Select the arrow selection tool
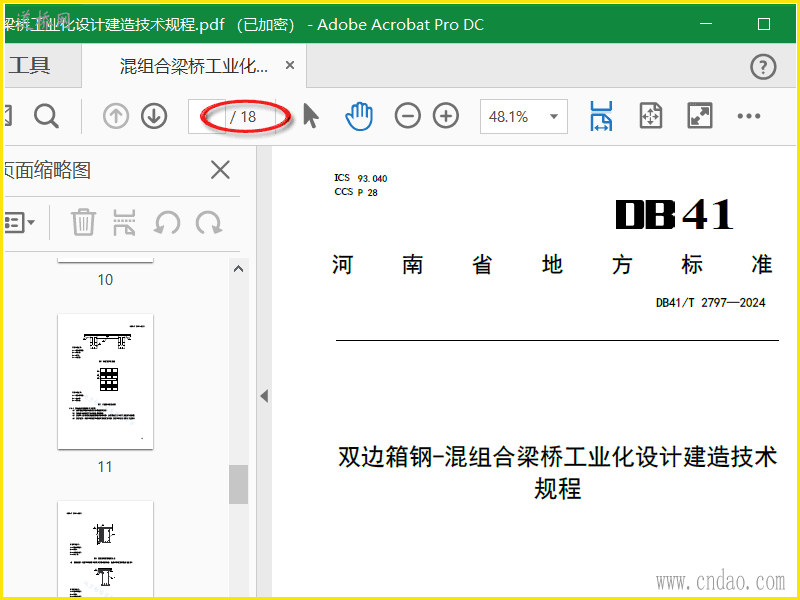The height and width of the screenshot is (600, 800). [311, 116]
